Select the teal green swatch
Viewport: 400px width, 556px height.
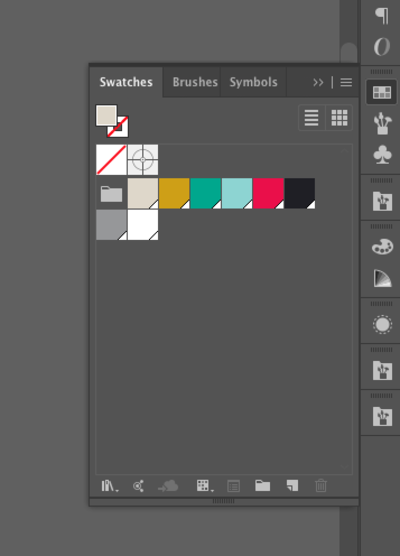[x=206, y=194]
